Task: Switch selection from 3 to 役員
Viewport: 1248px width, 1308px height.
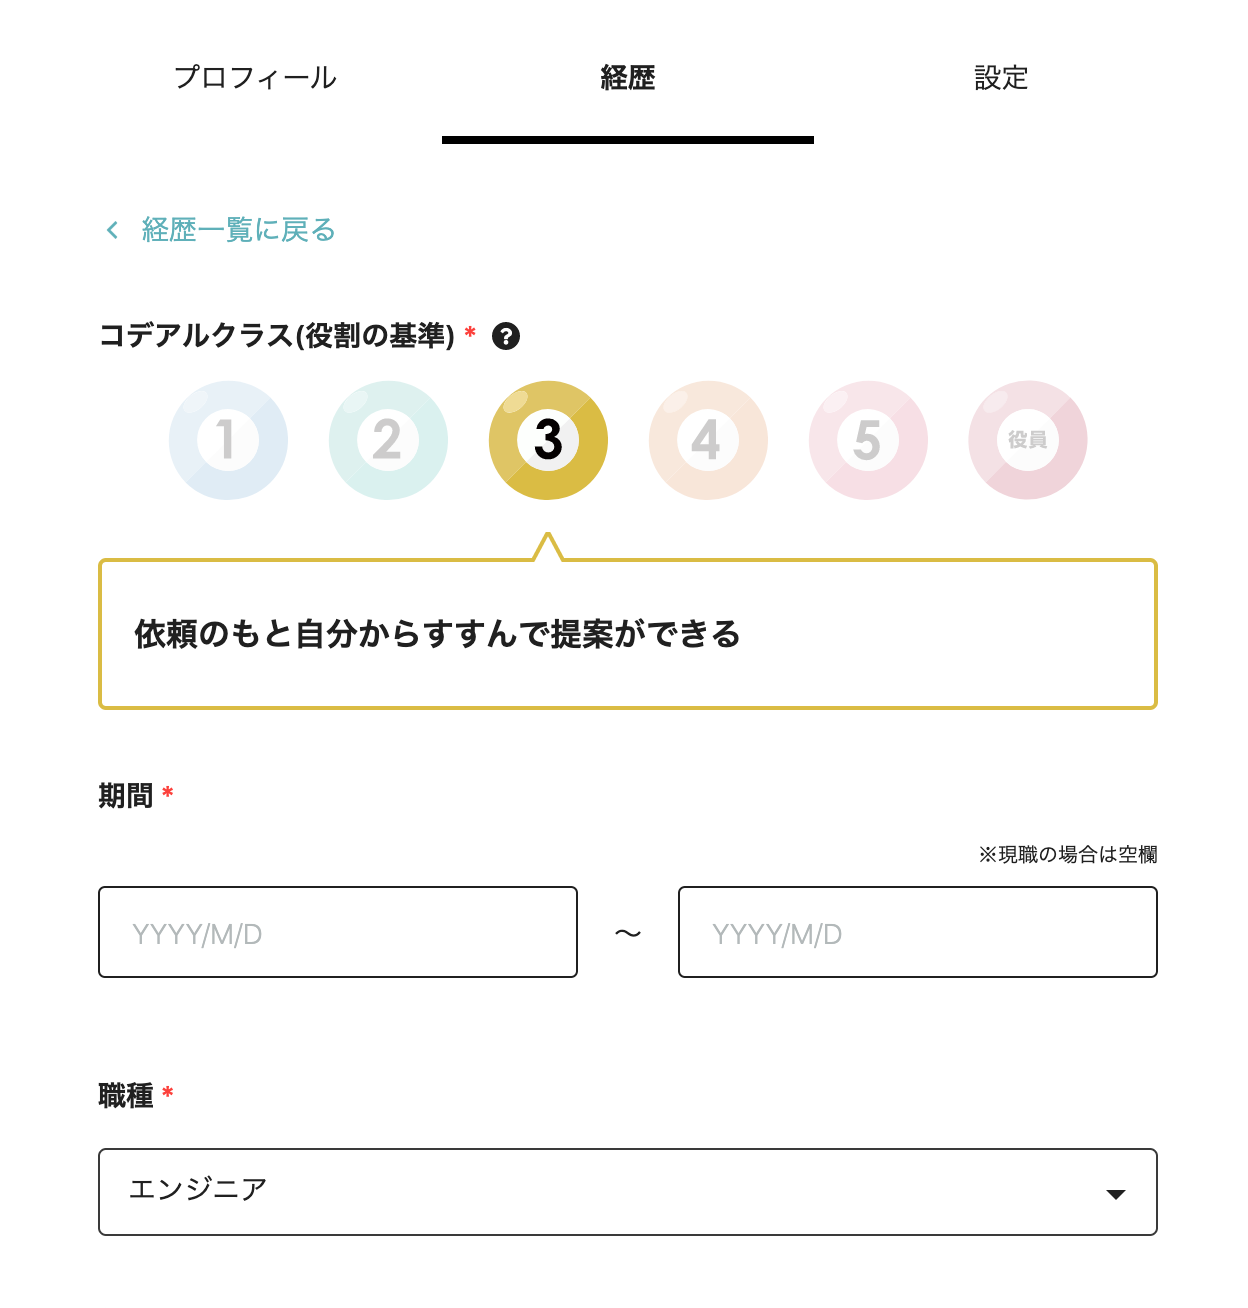Action: pos(1027,440)
